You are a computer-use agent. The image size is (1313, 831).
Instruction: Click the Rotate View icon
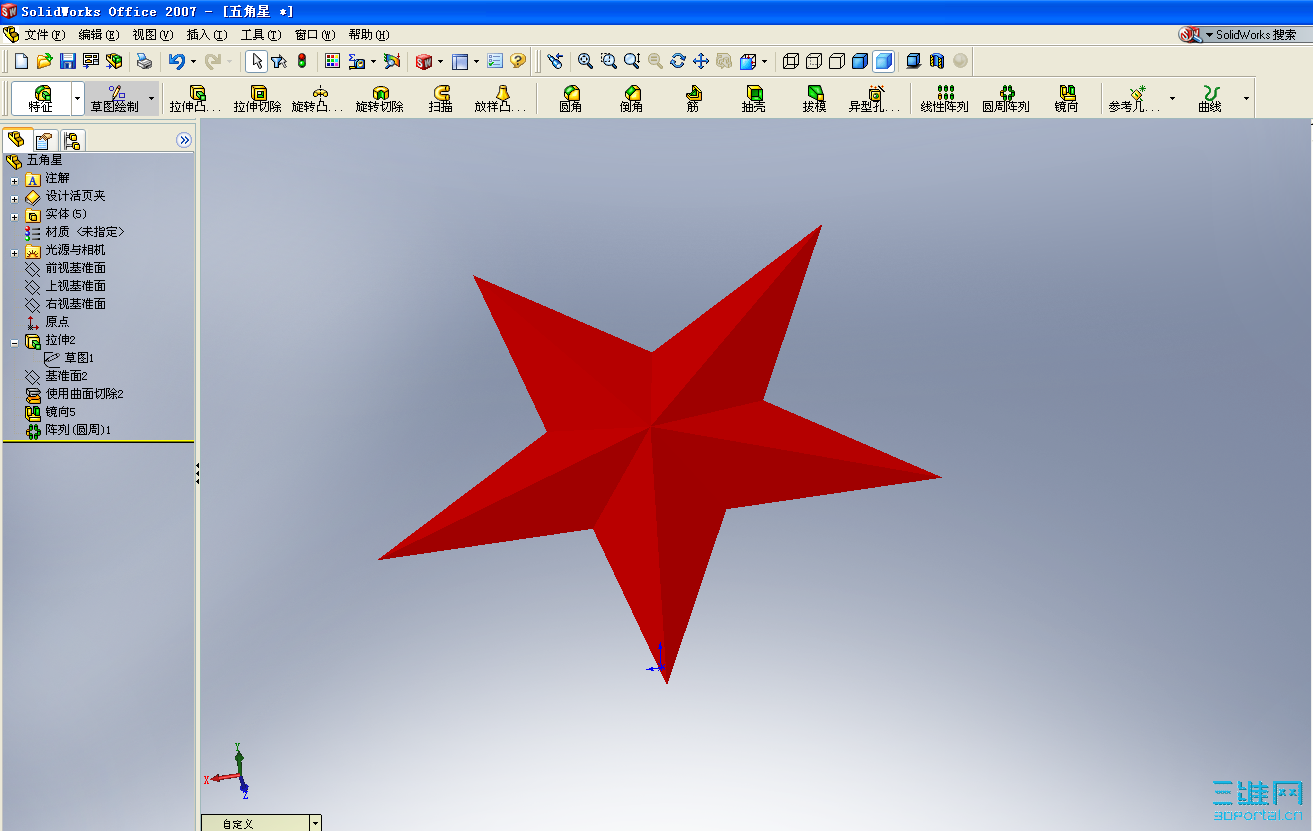click(x=678, y=61)
